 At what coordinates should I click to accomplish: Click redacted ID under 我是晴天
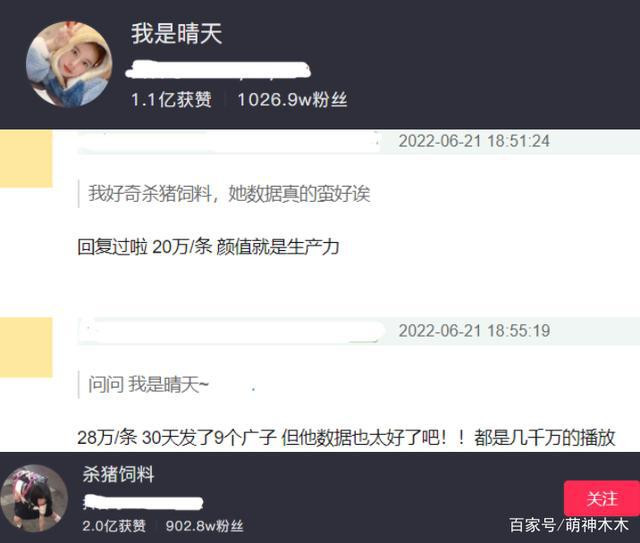tap(218, 70)
